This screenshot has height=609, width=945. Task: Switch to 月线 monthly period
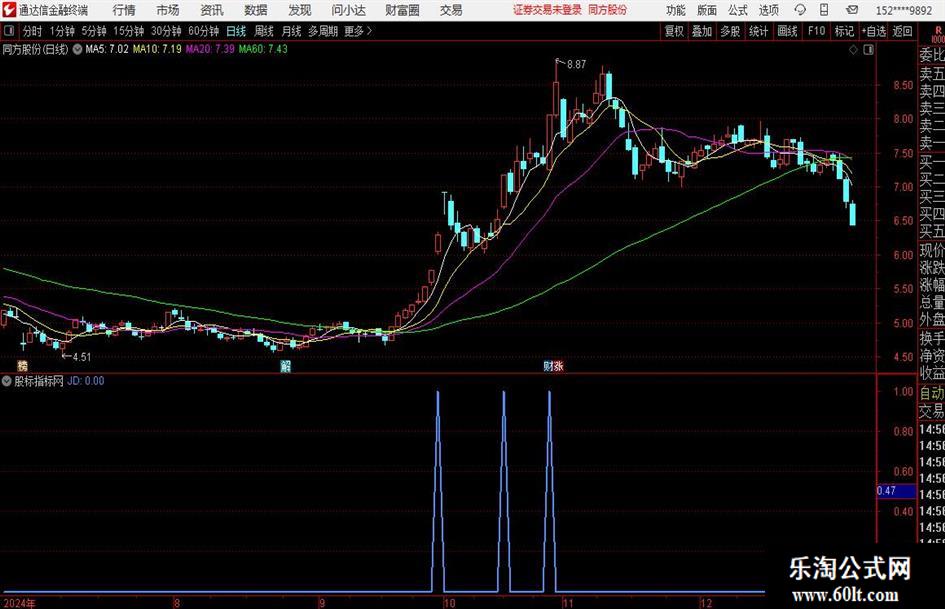tap(292, 31)
